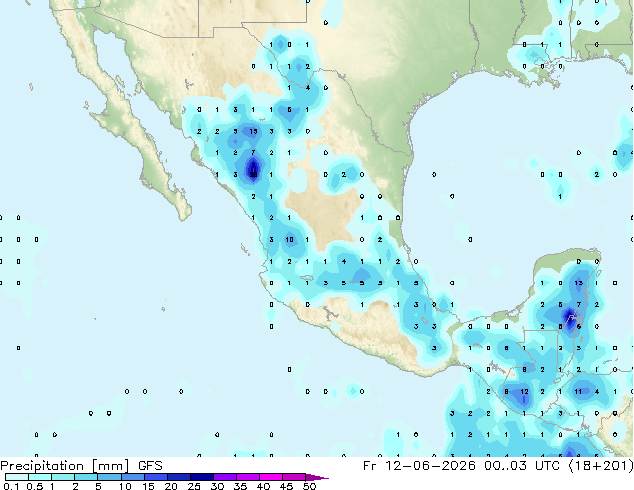Click the above-50 arrow tip of legend
The image size is (634, 490).
(317, 477)
